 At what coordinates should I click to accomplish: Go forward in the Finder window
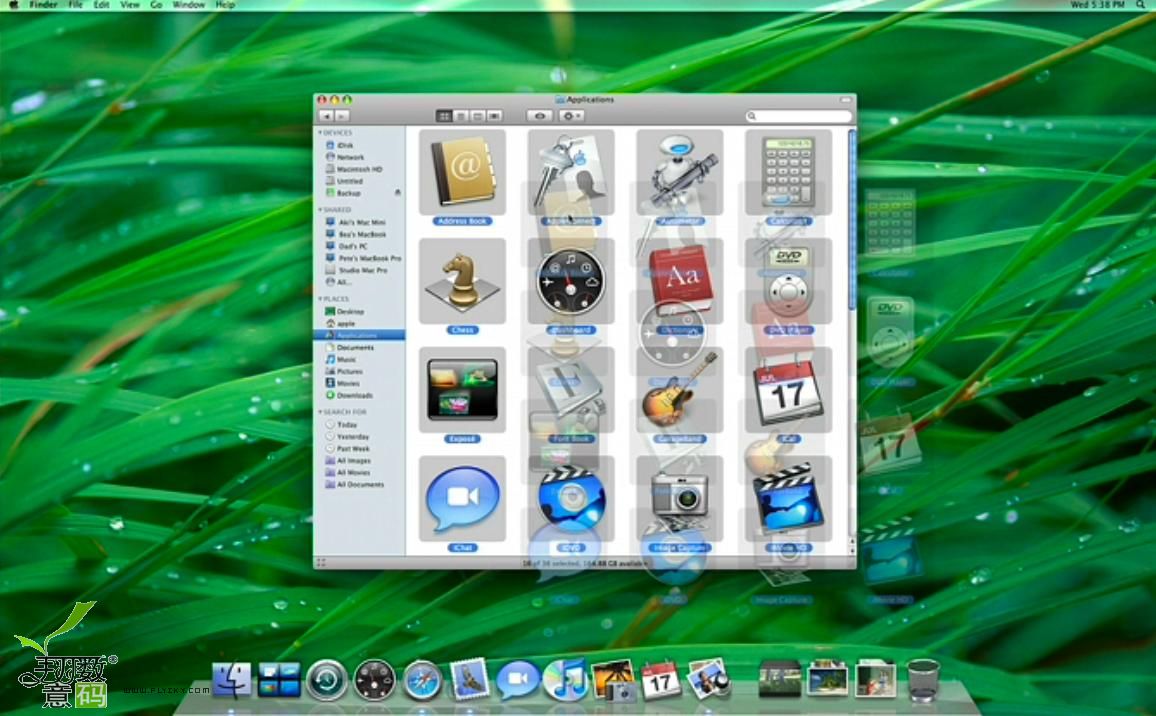343,116
